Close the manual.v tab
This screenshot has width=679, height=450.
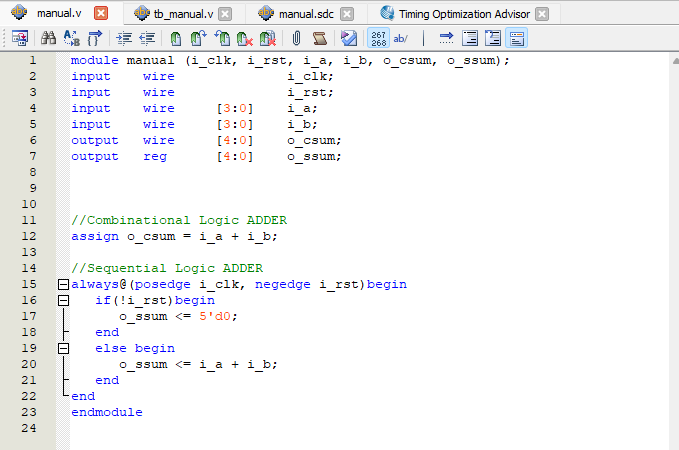[100, 14]
